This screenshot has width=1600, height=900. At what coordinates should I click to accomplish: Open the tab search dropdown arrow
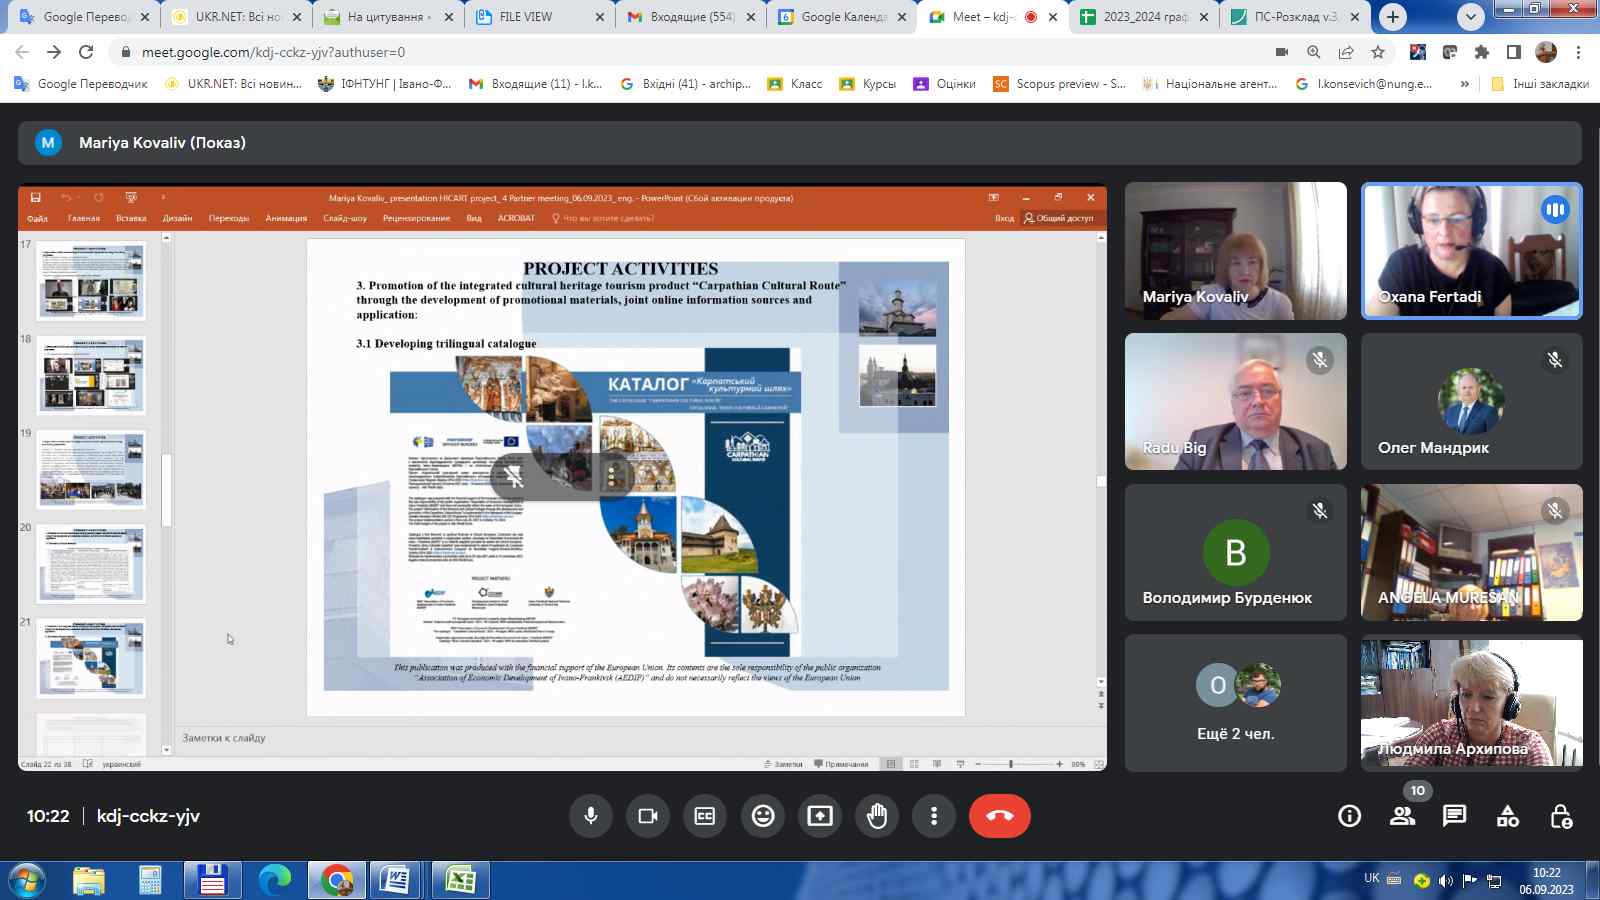coord(1470,17)
